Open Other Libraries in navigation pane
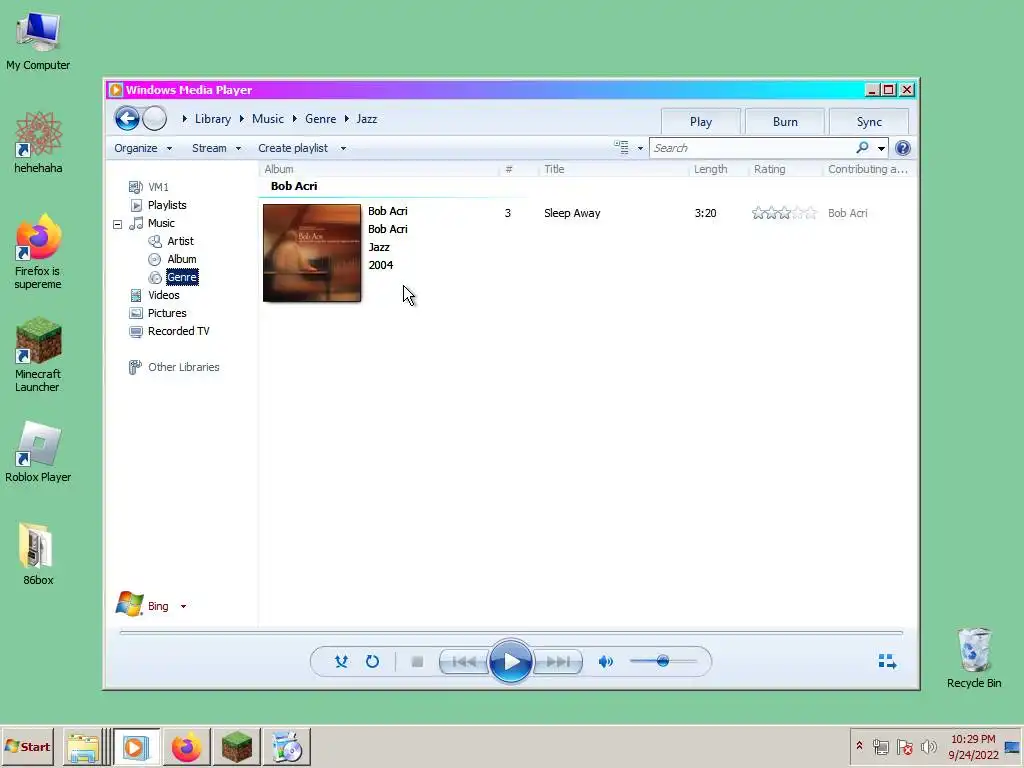This screenshot has height=768, width=1024. click(184, 367)
